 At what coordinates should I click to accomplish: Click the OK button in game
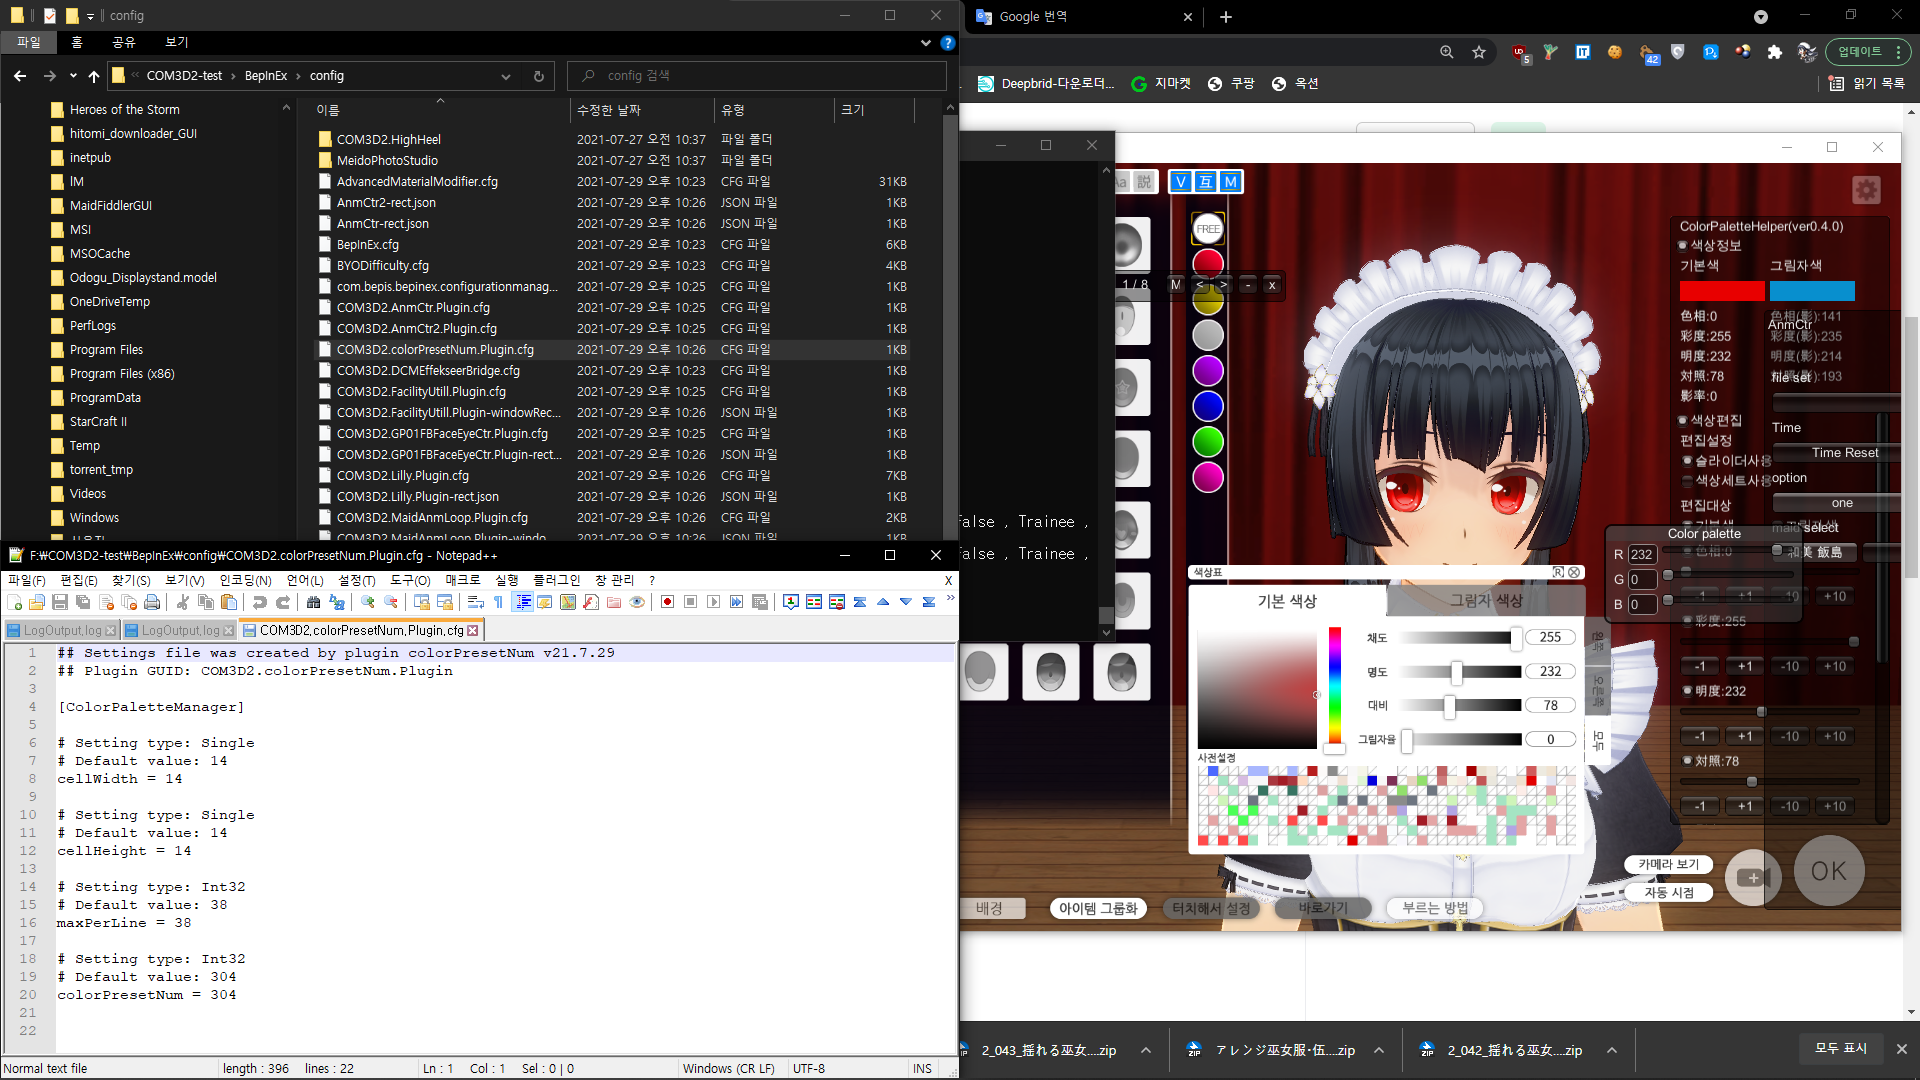(x=1829, y=871)
